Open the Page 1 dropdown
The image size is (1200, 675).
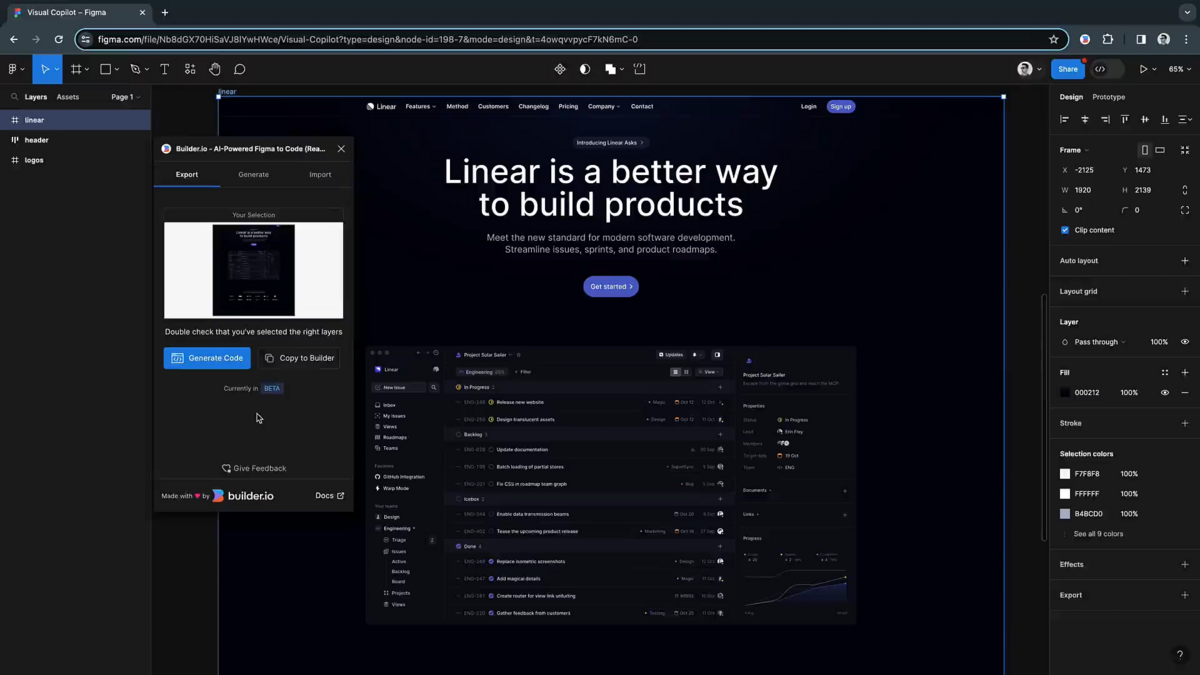(125, 97)
